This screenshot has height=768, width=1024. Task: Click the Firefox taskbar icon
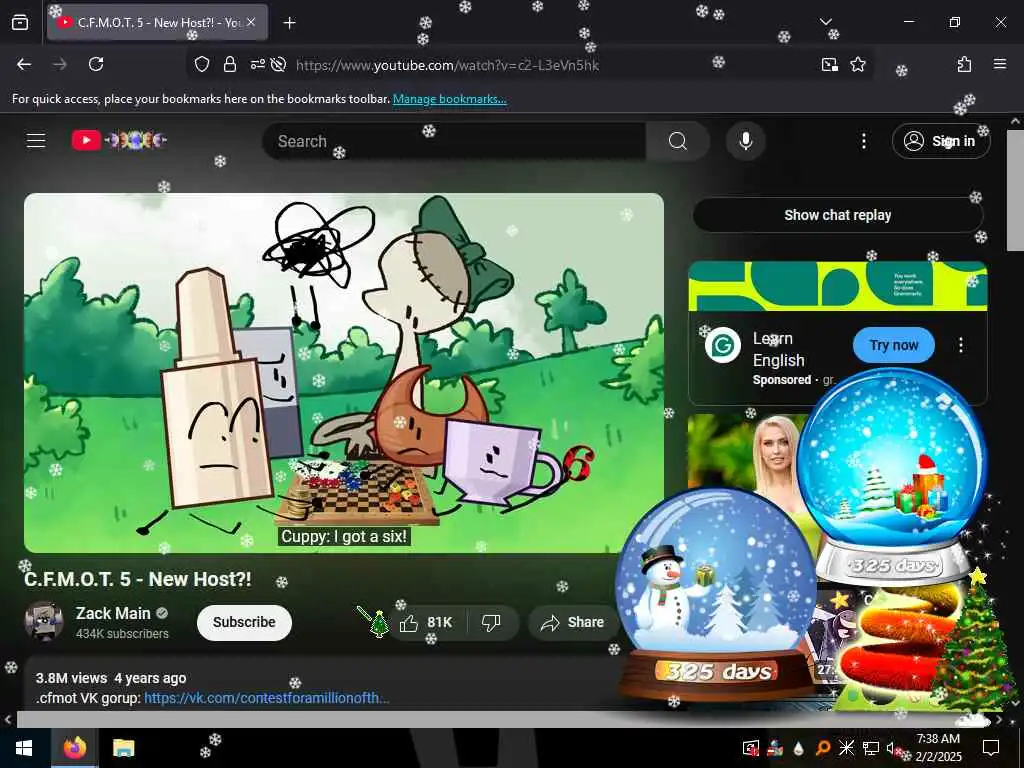coord(75,748)
